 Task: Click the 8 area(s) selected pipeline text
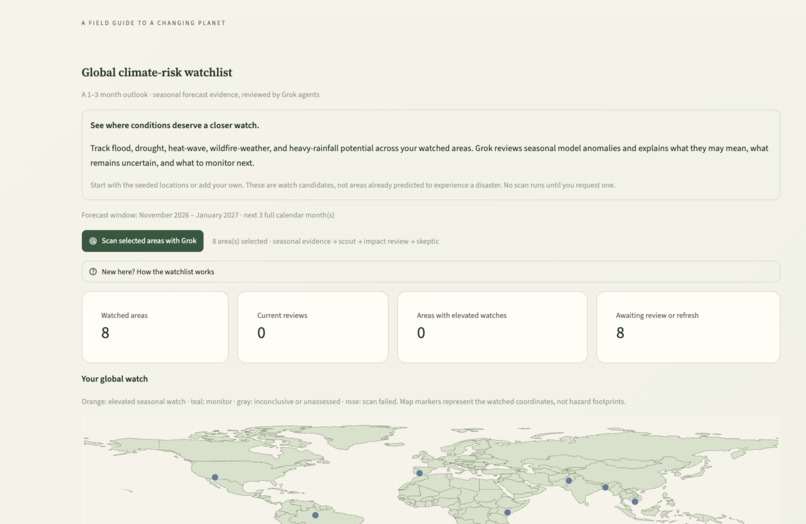[325, 241]
